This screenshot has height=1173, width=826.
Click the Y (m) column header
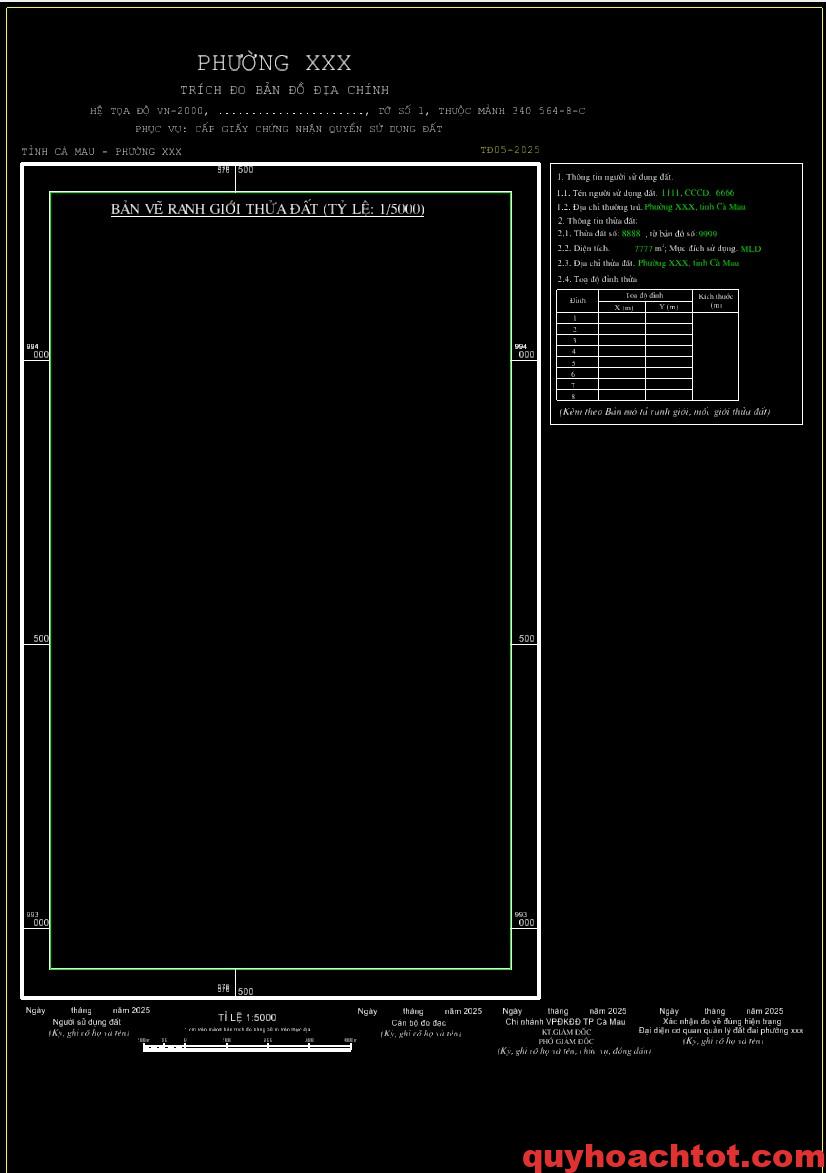click(669, 307)
